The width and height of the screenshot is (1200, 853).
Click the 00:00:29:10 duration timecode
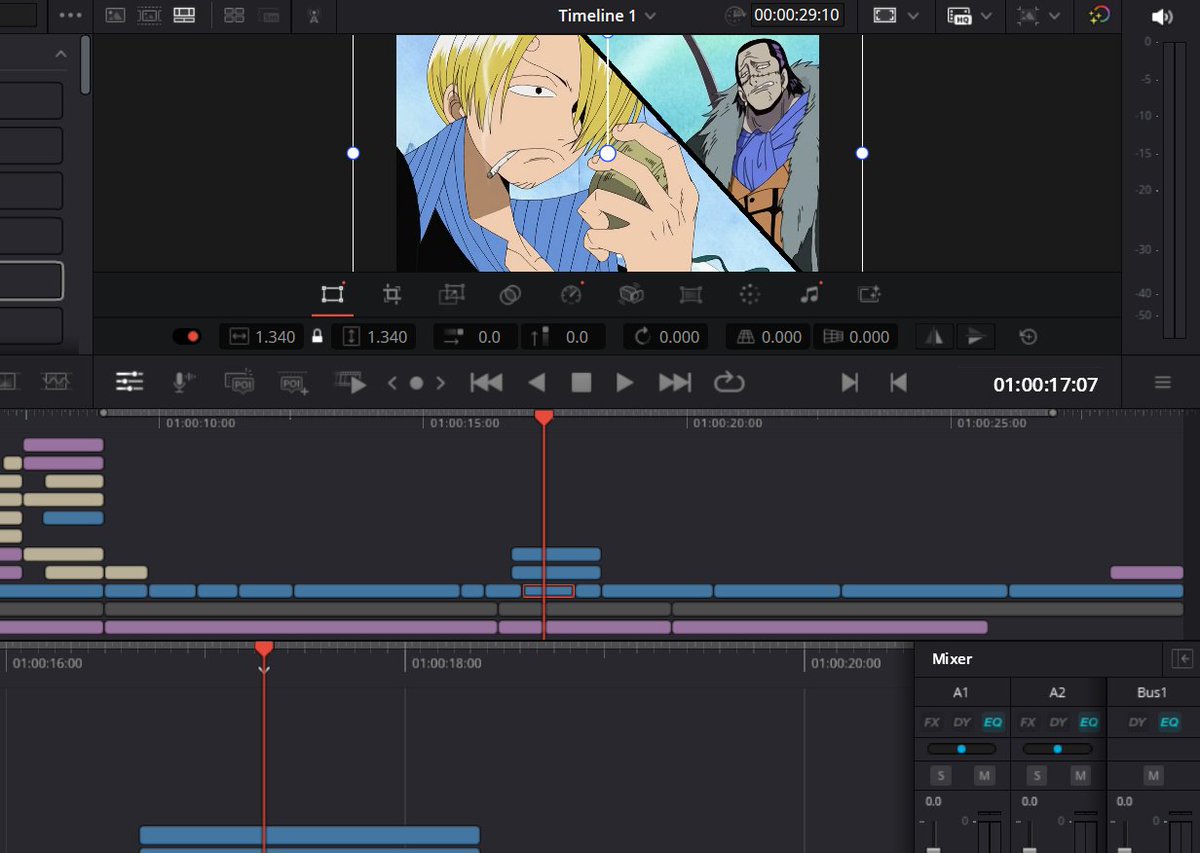(797, 15)
